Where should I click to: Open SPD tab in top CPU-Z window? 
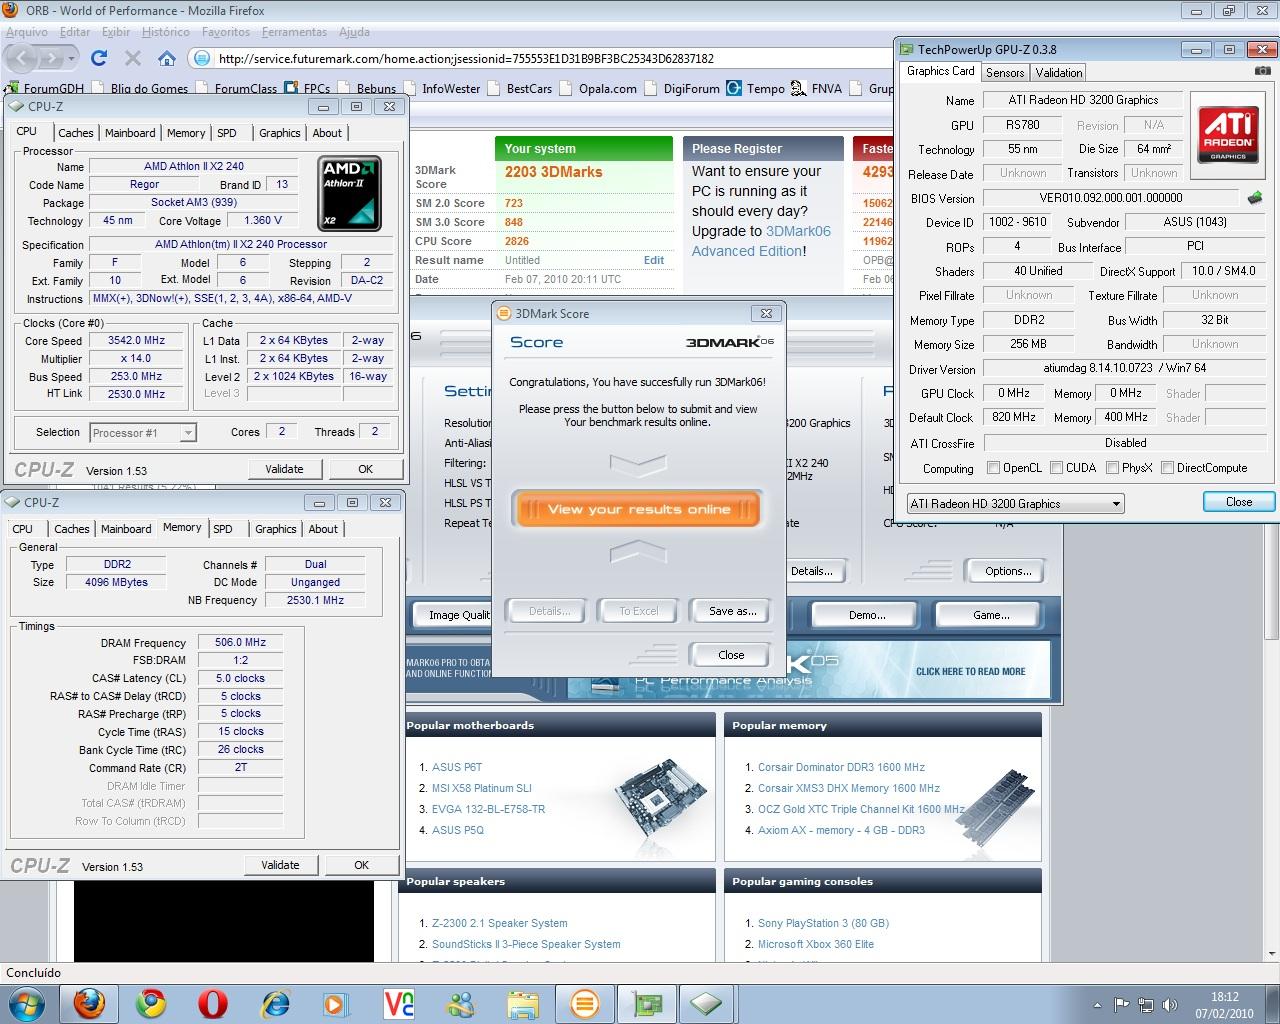tap(227, 133)
